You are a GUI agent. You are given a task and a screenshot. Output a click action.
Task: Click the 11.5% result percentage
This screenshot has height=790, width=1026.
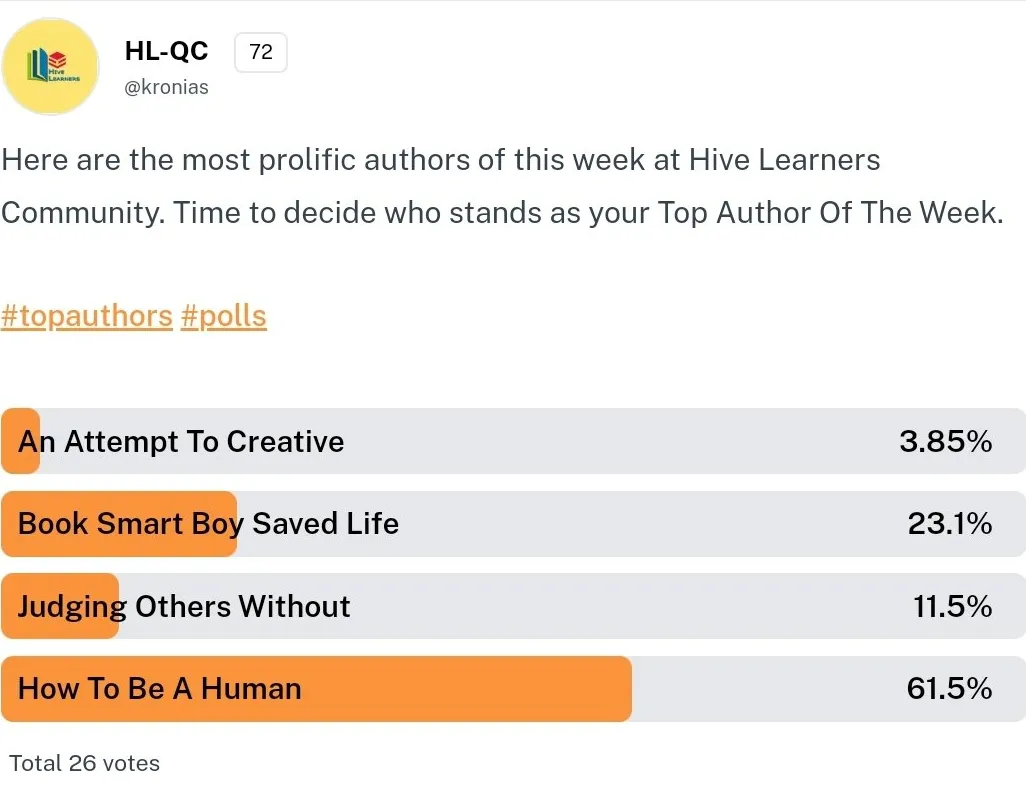[x=953, y=606]
